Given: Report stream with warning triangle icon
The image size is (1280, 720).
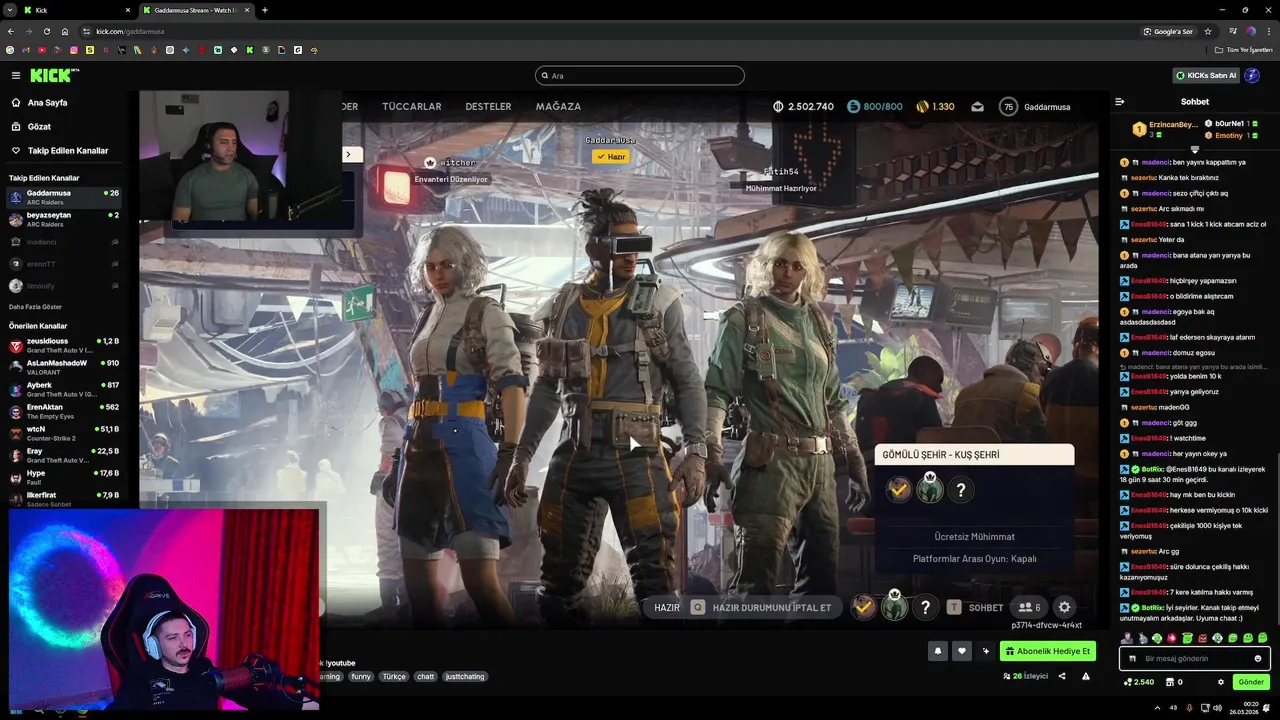Looking at the screenshot, I should (x=1085, y=676).
